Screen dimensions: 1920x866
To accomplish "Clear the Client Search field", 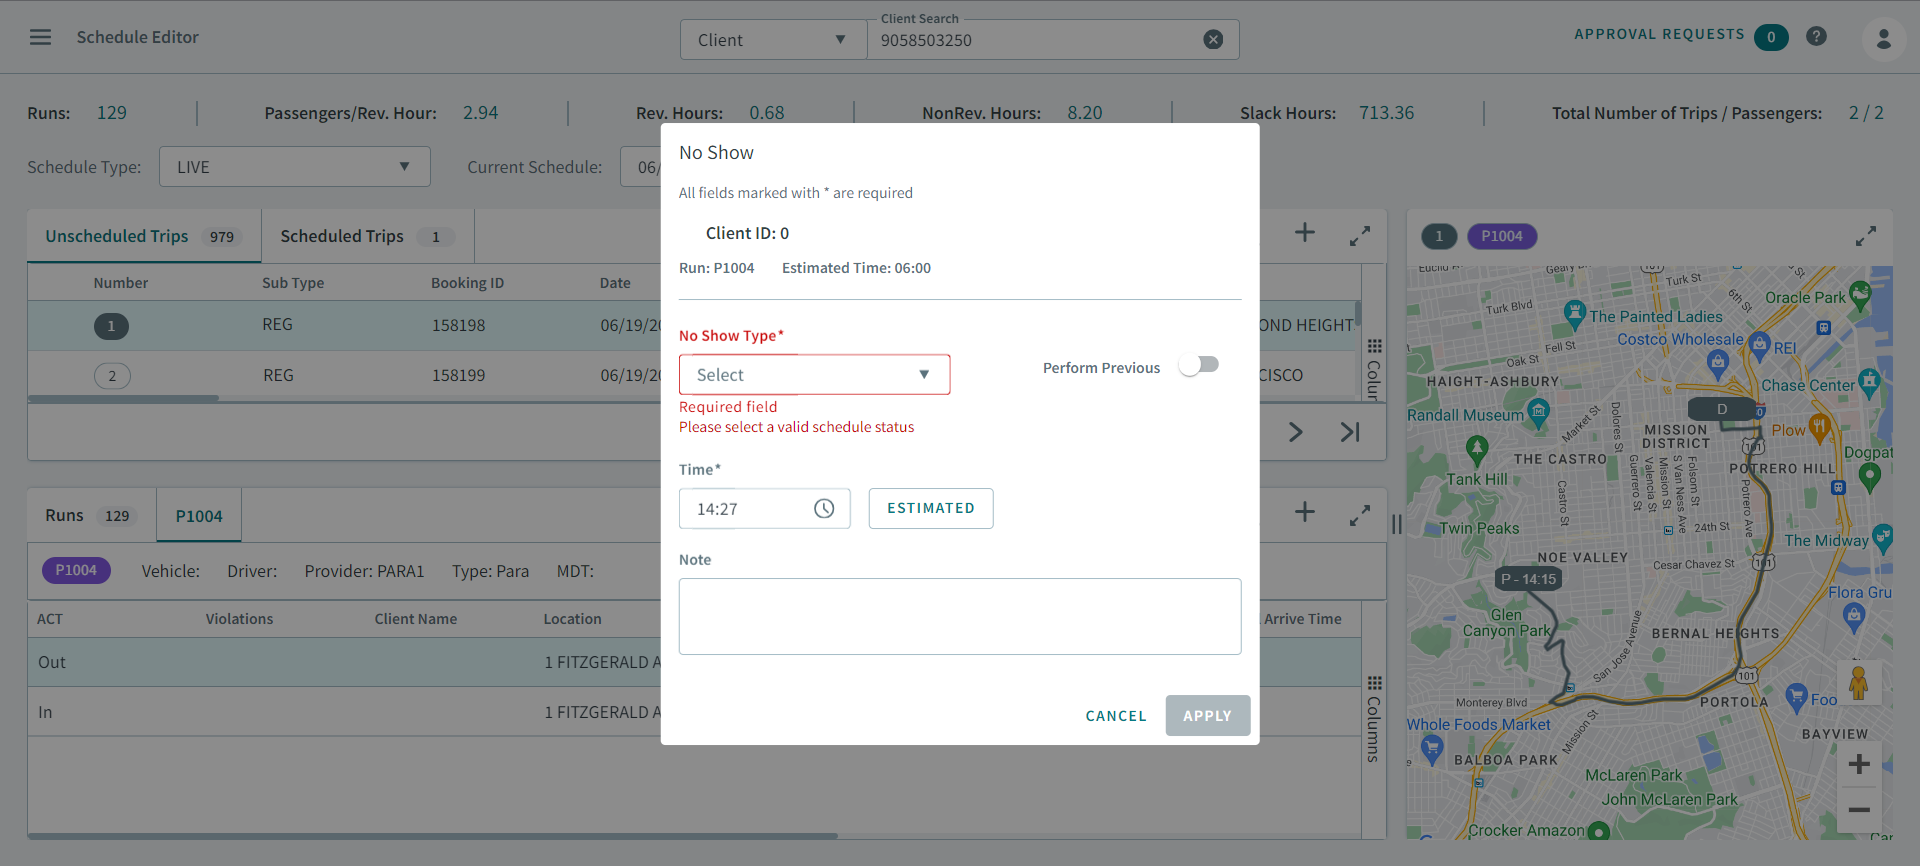I will pos(1213,40).
